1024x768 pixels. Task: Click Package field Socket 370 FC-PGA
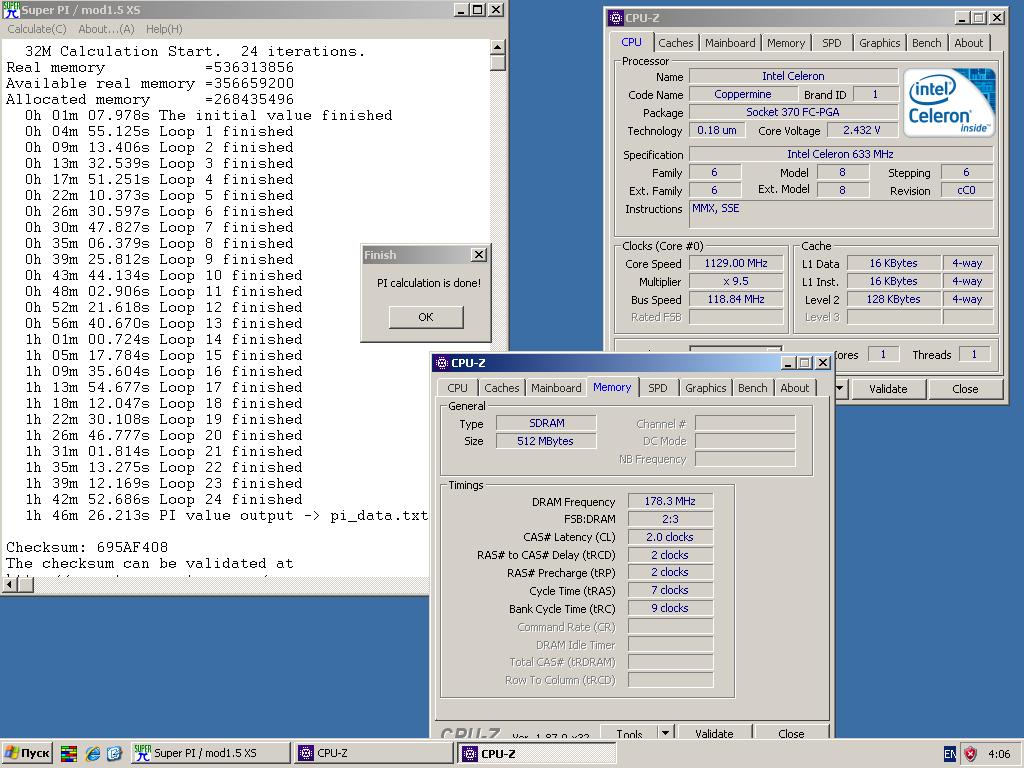[x=793, y=112]
